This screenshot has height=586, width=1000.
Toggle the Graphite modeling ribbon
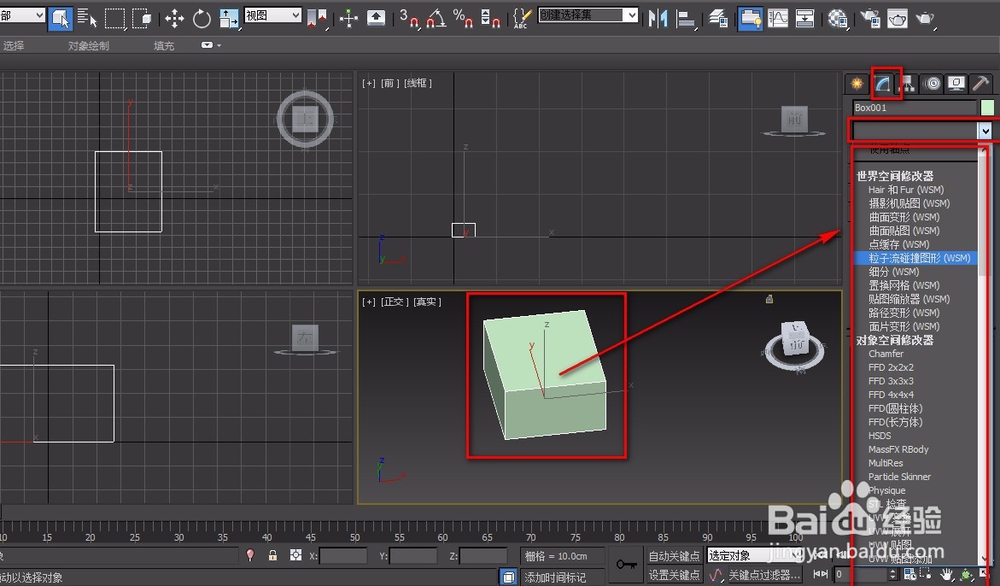click(750, 18)
